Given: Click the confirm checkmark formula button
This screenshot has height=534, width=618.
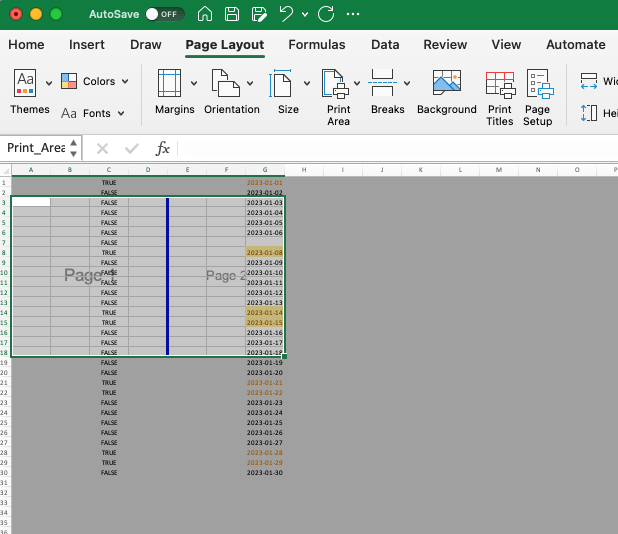Looking at the screenshot, I should [x=132, y=149].
